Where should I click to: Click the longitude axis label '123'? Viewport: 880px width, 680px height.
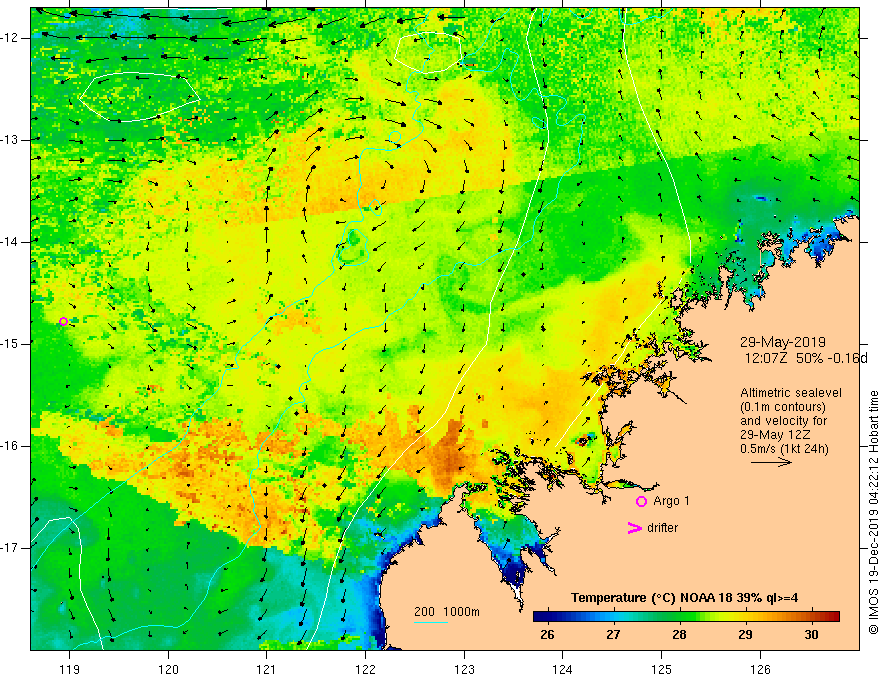point(464,669)
